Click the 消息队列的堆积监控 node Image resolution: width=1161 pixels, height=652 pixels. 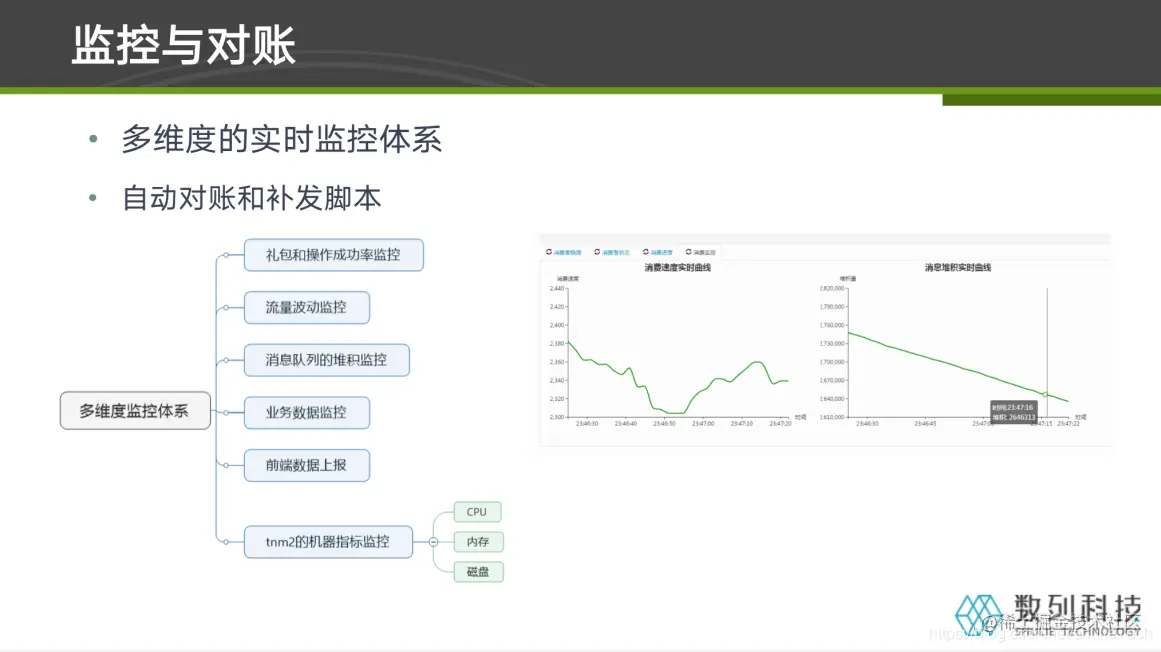point(327,360)
